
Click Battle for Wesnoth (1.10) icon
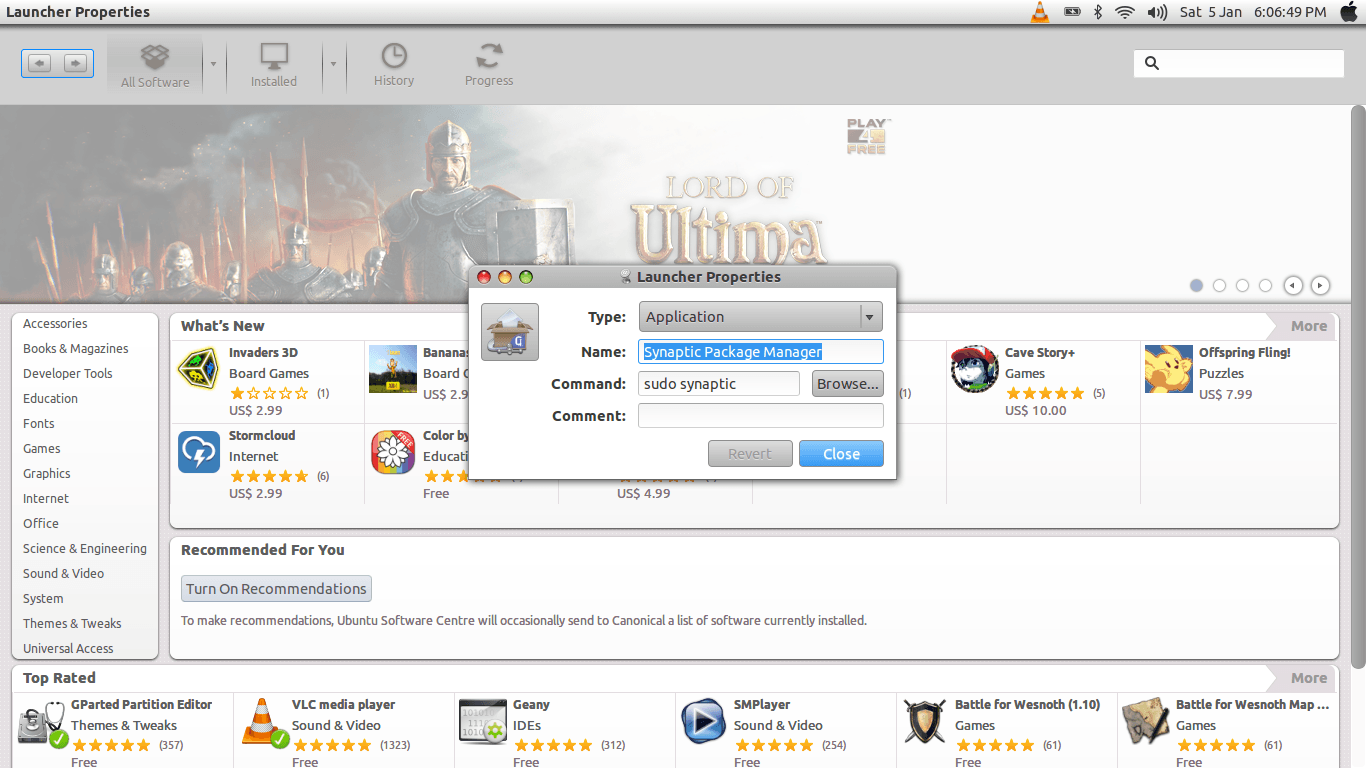pyautogui.click(x=925, y=721)
